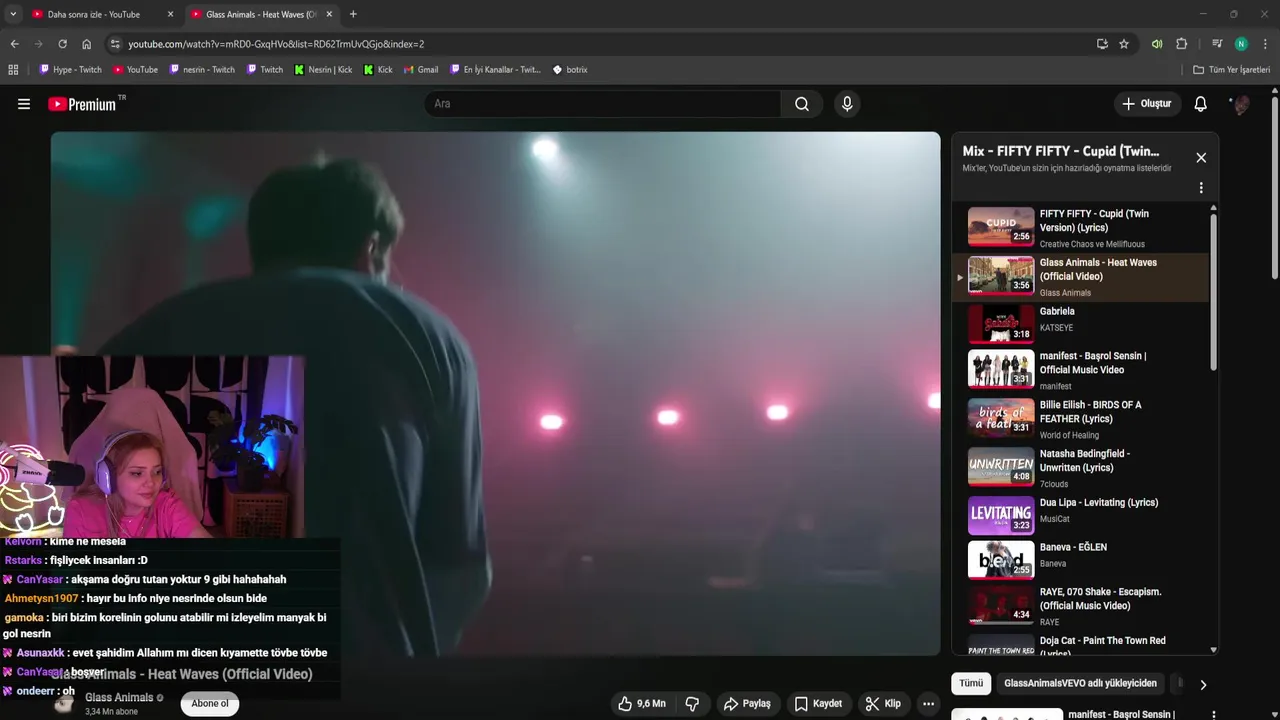
Task: Click the address bar URL
Action: click(276, 44)
